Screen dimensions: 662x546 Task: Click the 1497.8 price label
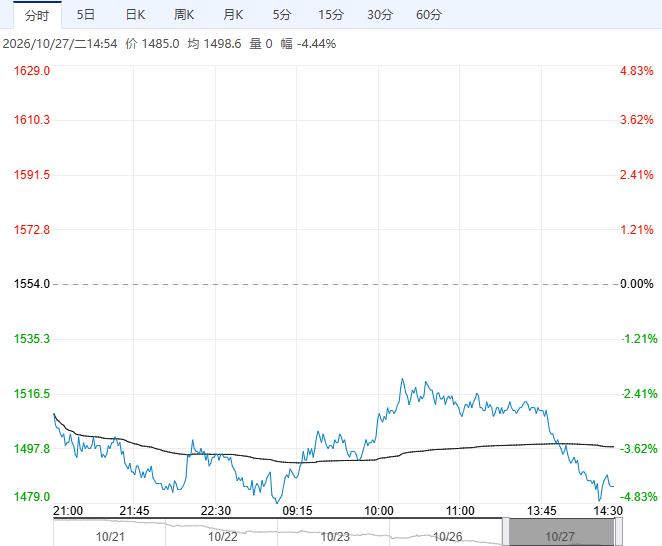click(32, 448)
